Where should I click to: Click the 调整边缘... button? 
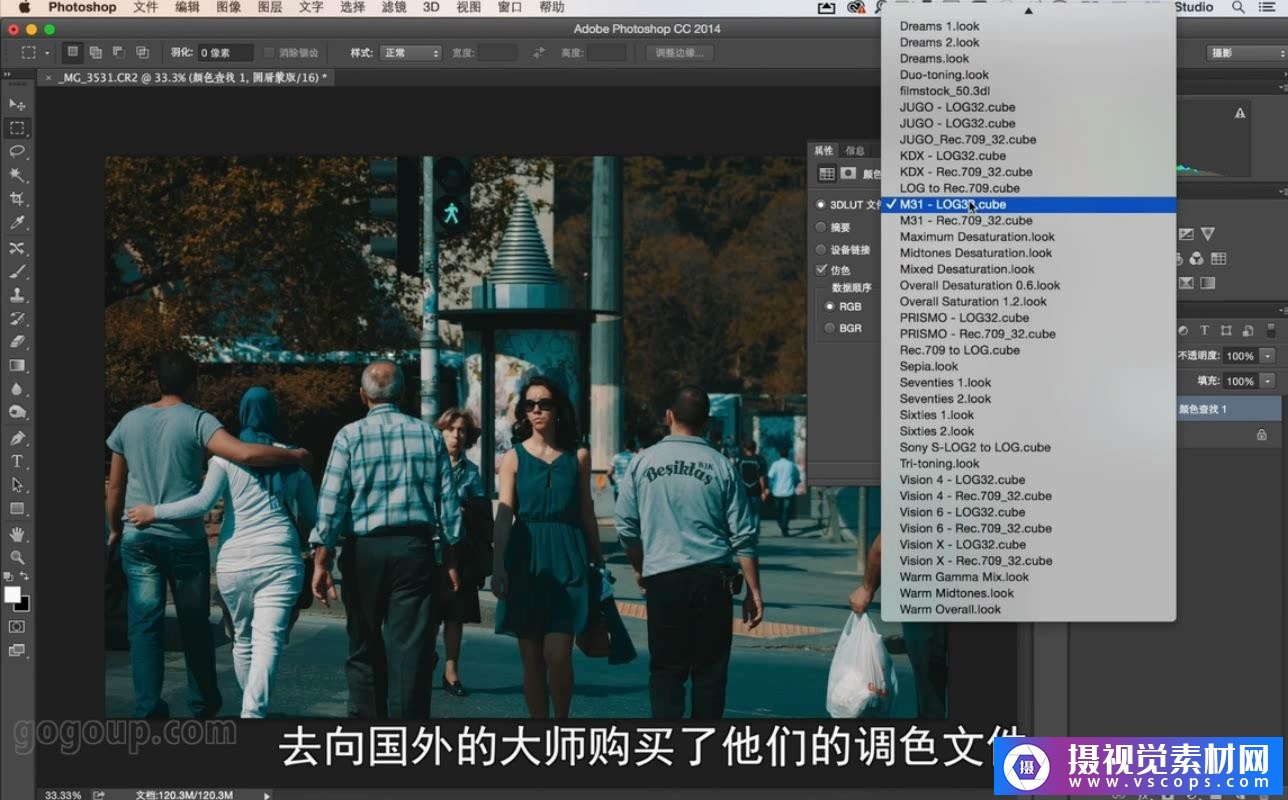point(679,53)
